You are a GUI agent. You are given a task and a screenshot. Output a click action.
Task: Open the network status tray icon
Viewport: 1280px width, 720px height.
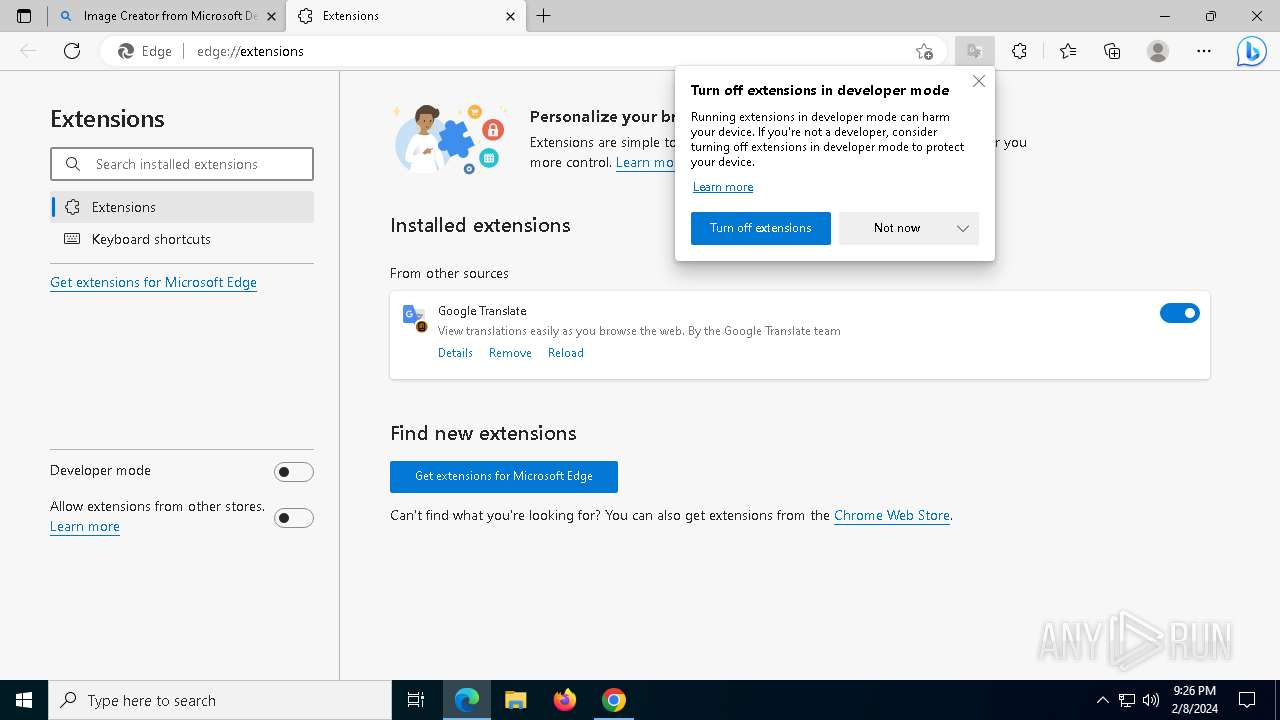coord(1127,700)
